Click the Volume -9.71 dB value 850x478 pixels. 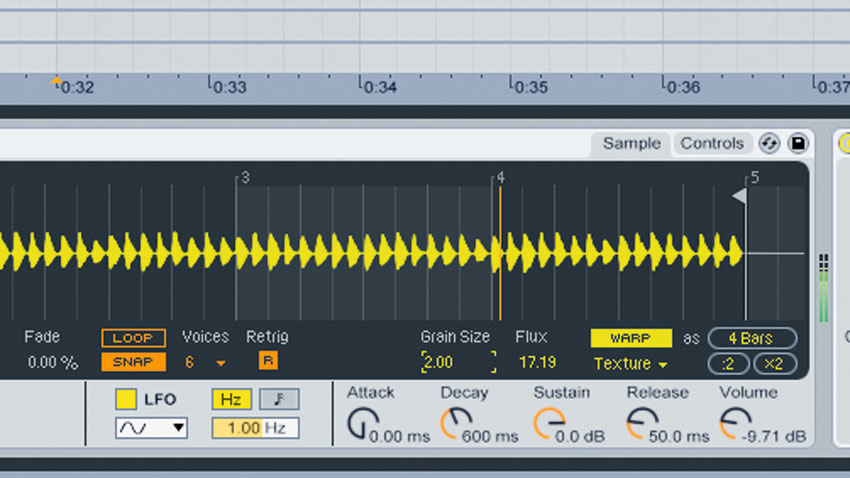(774, 436)
